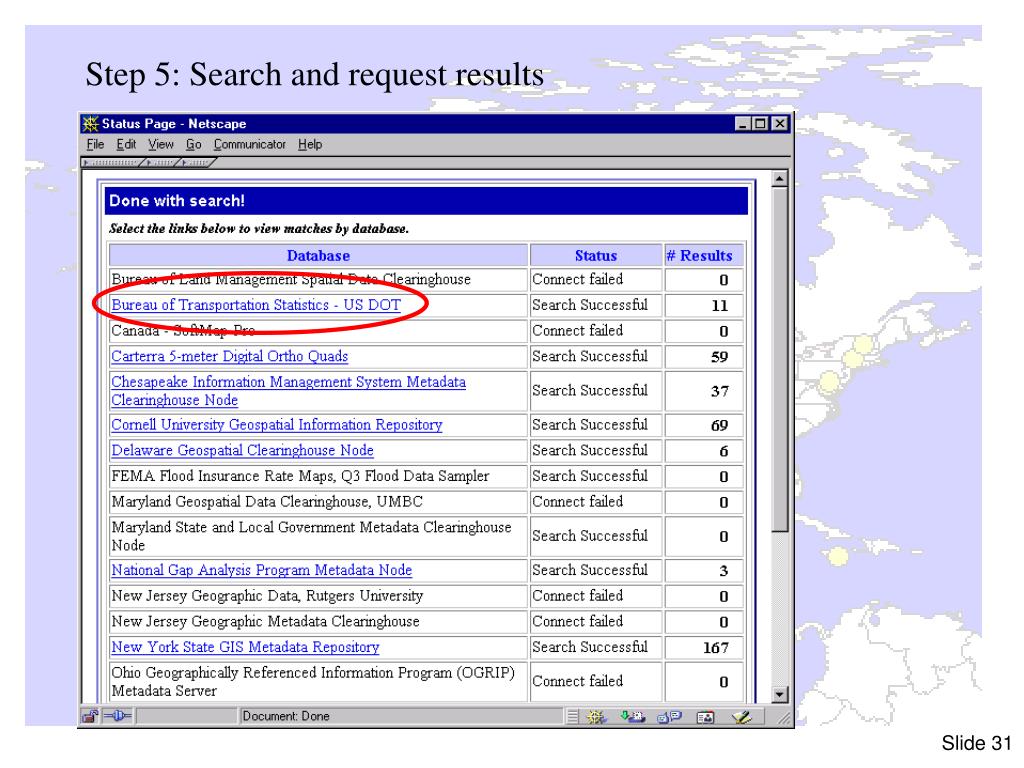Open the Address Book icon in component bar
The width and height of the screenshot is (1024, 768).
click(x=705, y=717)
